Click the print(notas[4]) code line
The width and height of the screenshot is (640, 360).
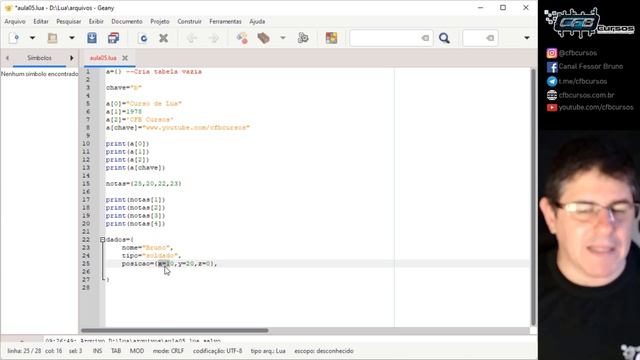tap(136, 224)
